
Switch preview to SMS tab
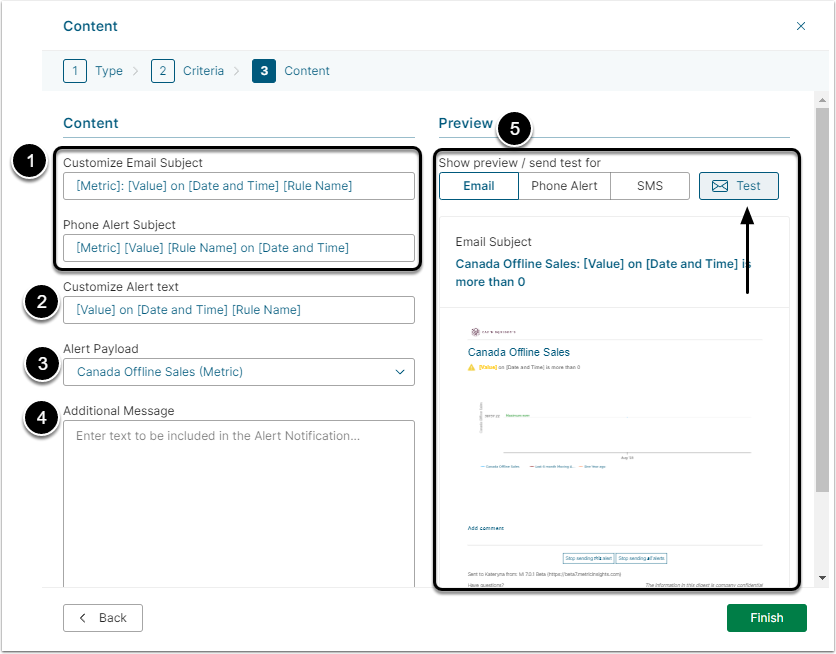(x=650, y=186)
